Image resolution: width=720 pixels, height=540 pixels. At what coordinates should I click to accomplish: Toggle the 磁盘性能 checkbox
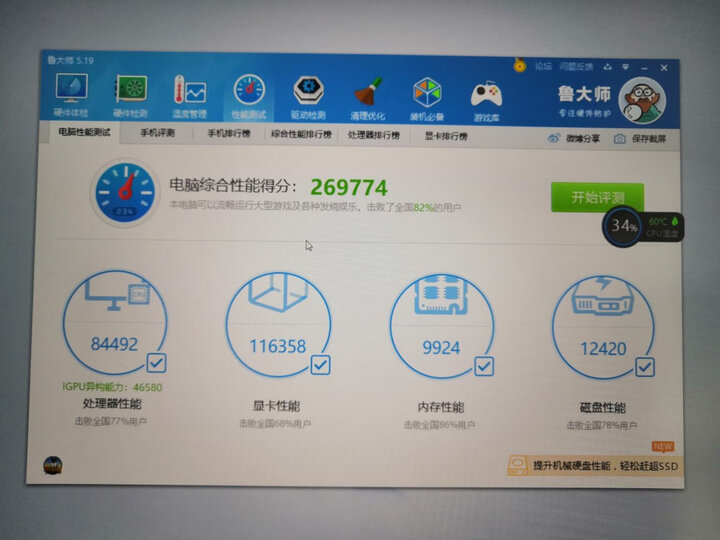coord(645,367)
